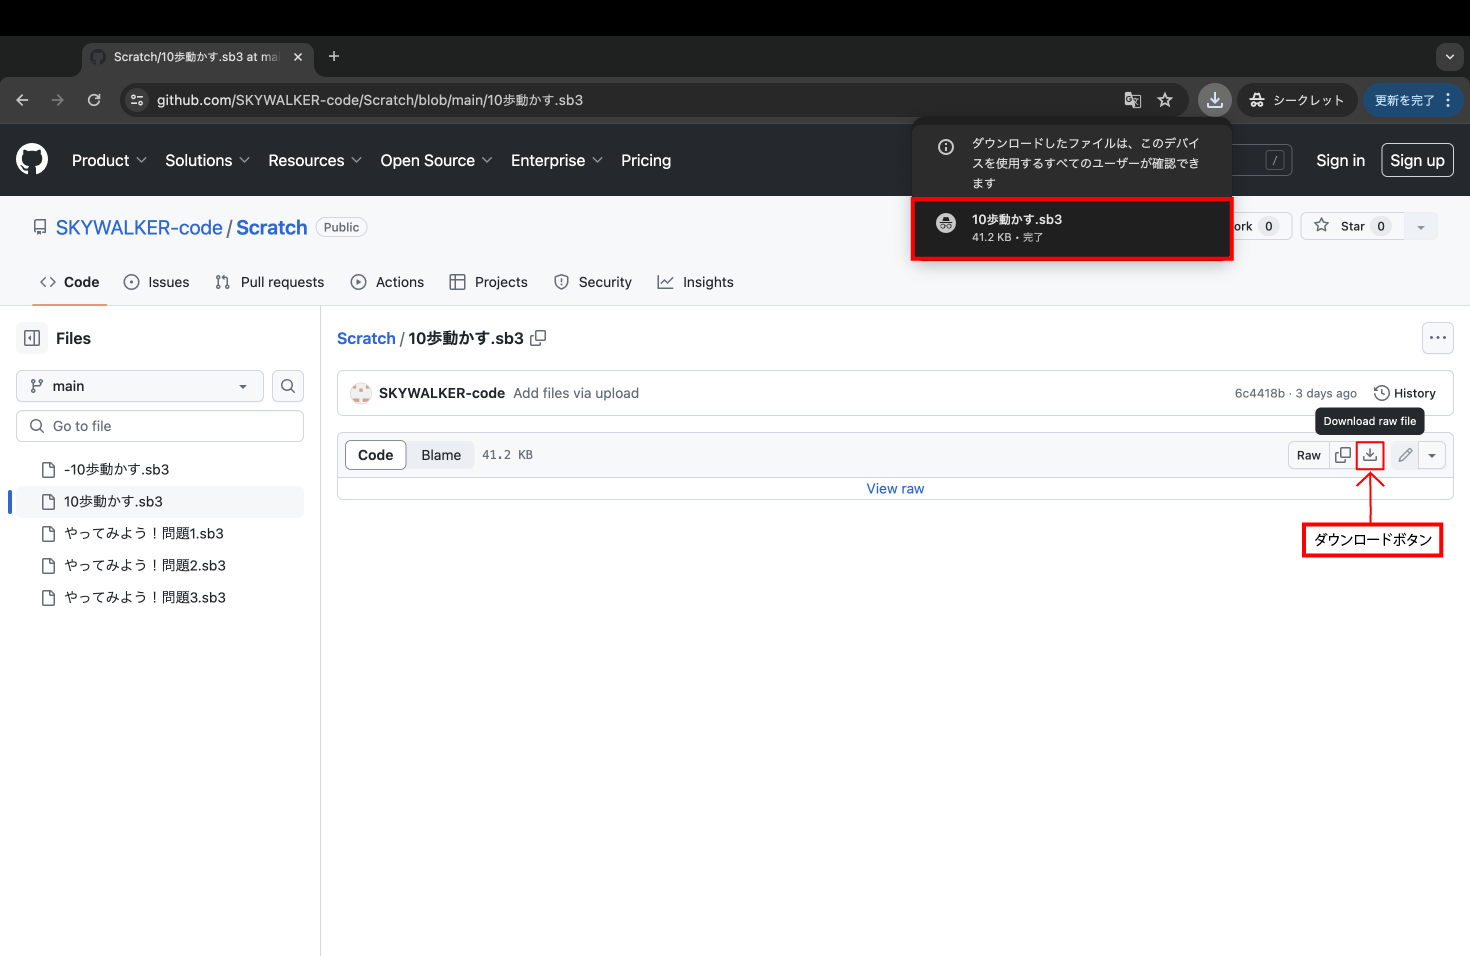View file History
The image size is (1470, 956).
pyautogui.click(x=1405, y=393)
